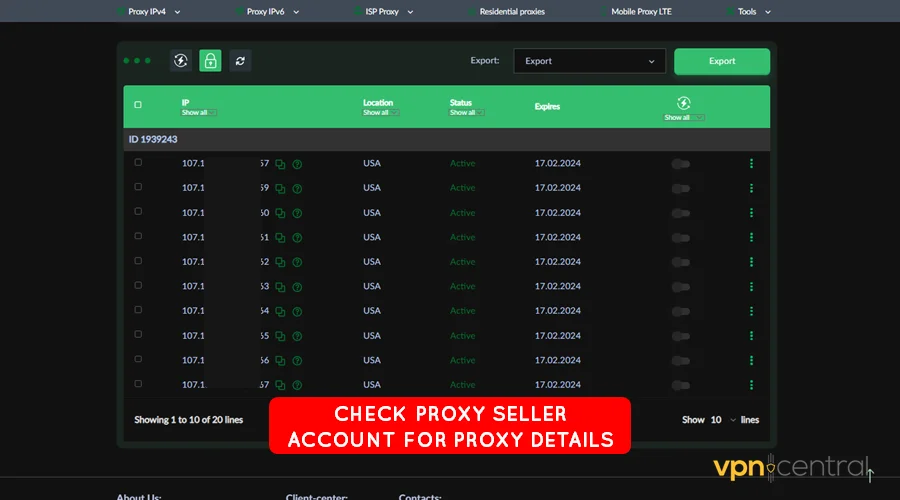Copy the IP ending in 6
This screenshot has width=900, height=500.
(280, 361)
